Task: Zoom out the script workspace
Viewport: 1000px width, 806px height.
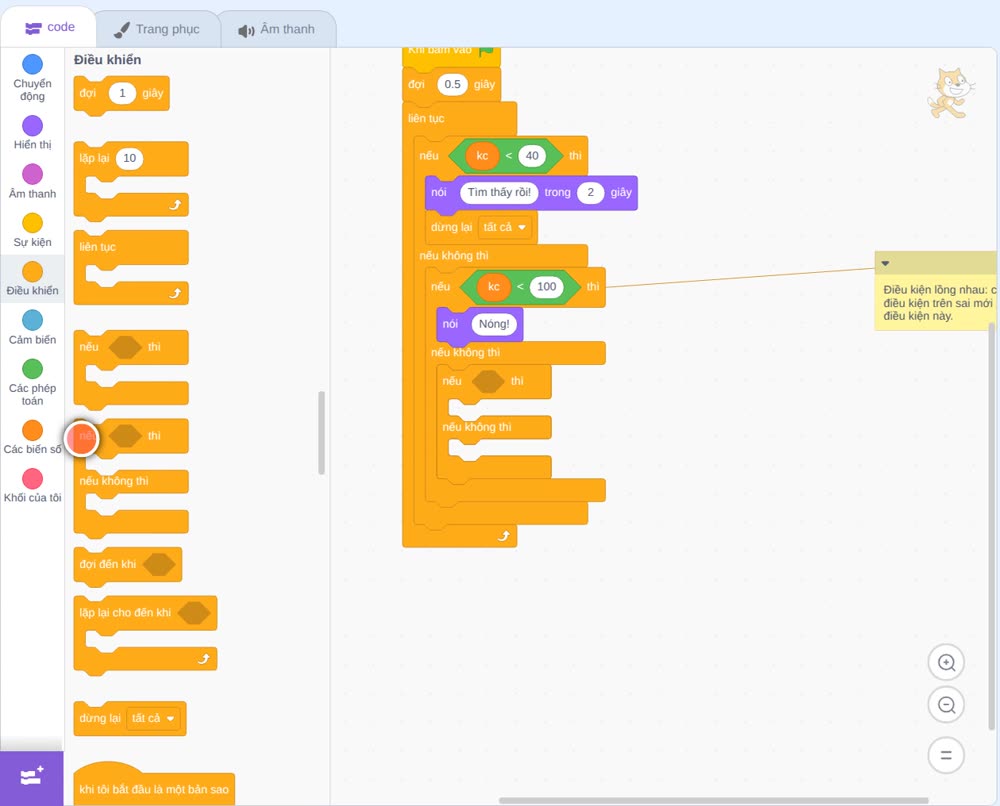Action: pyautogui.click(x=946, y=705)
